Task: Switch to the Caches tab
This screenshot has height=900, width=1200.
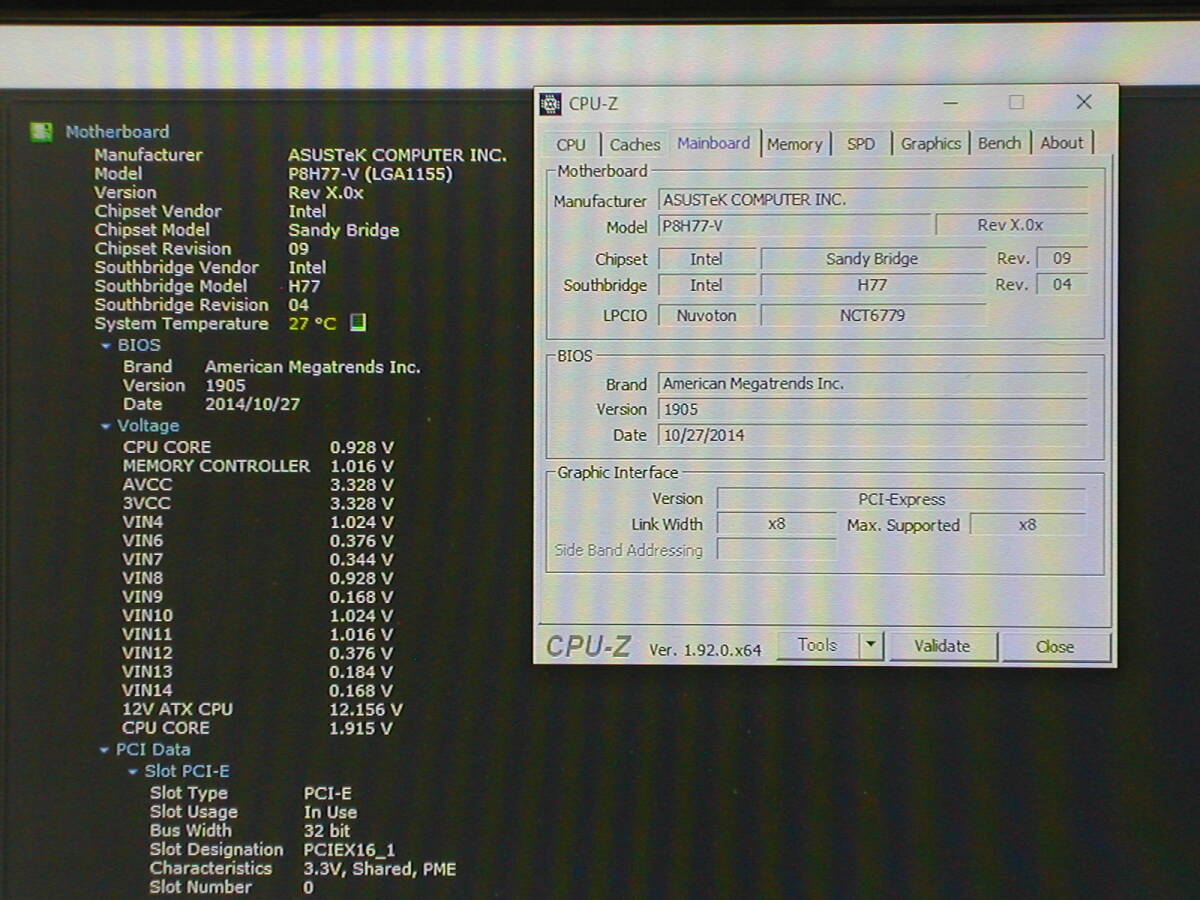Action: pos(634,144)
